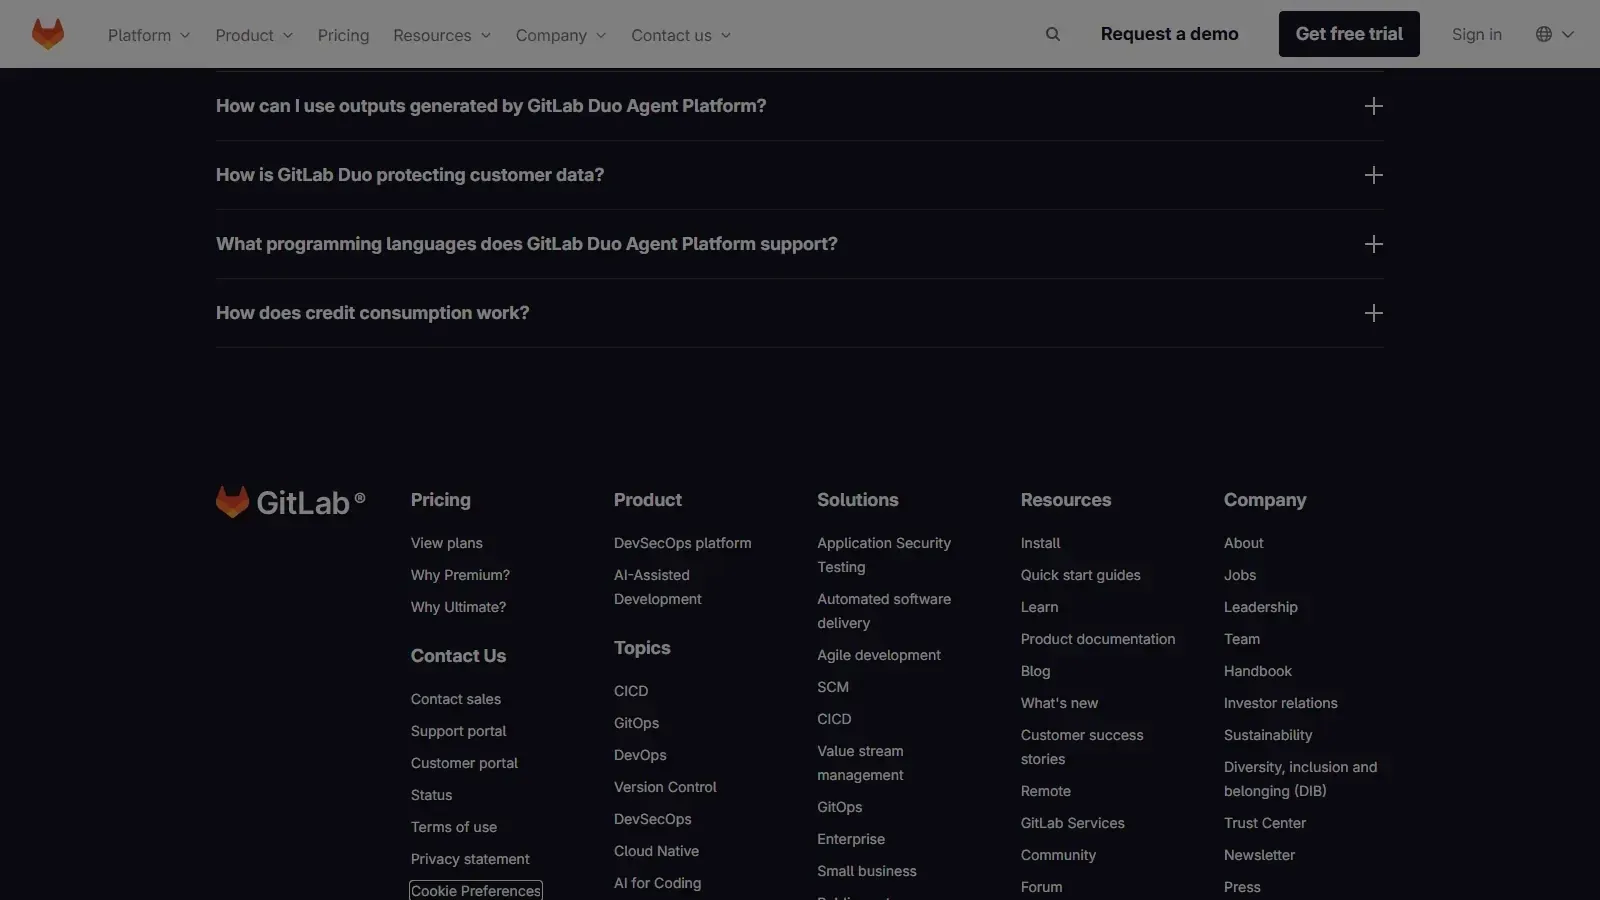Open AI for Coding topic link
Image resolution: width=1600 pixels, height=900 pixels.
click(x=657, y=883)
